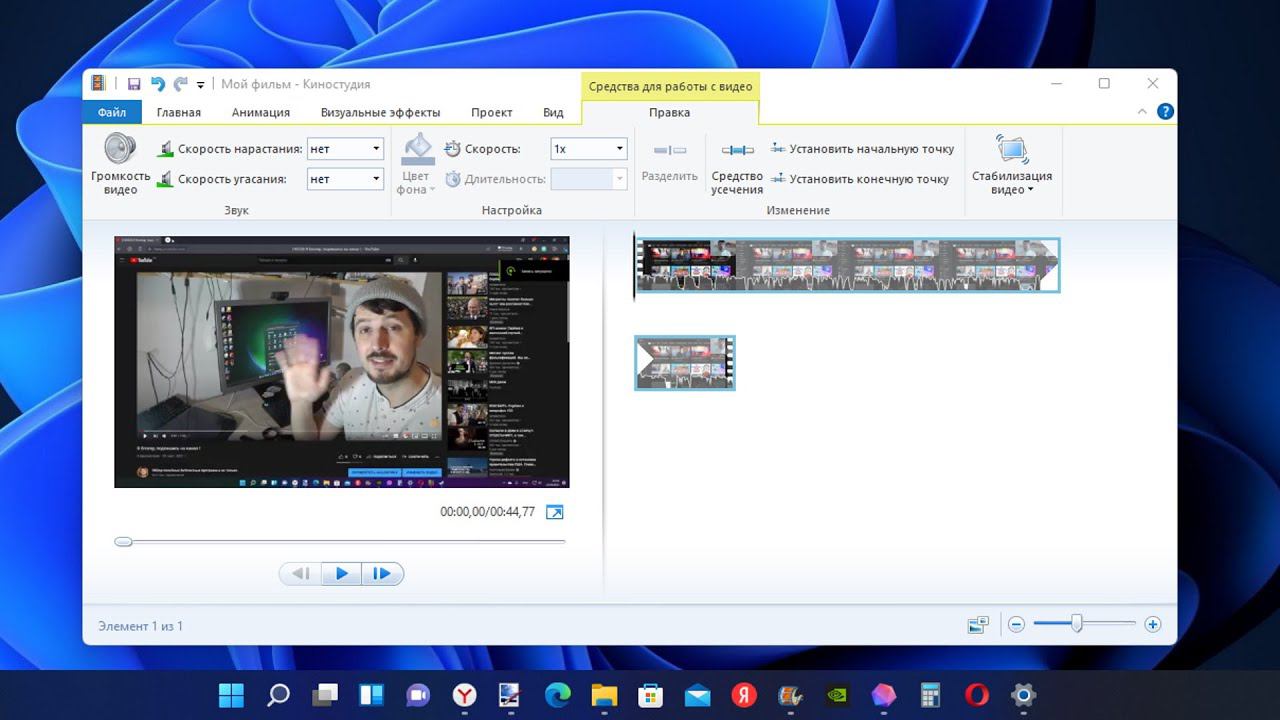This screenshot has height=720, width=1280.
Task: Zoom out the timeline with minus icon
Action: coord(1016,625)
